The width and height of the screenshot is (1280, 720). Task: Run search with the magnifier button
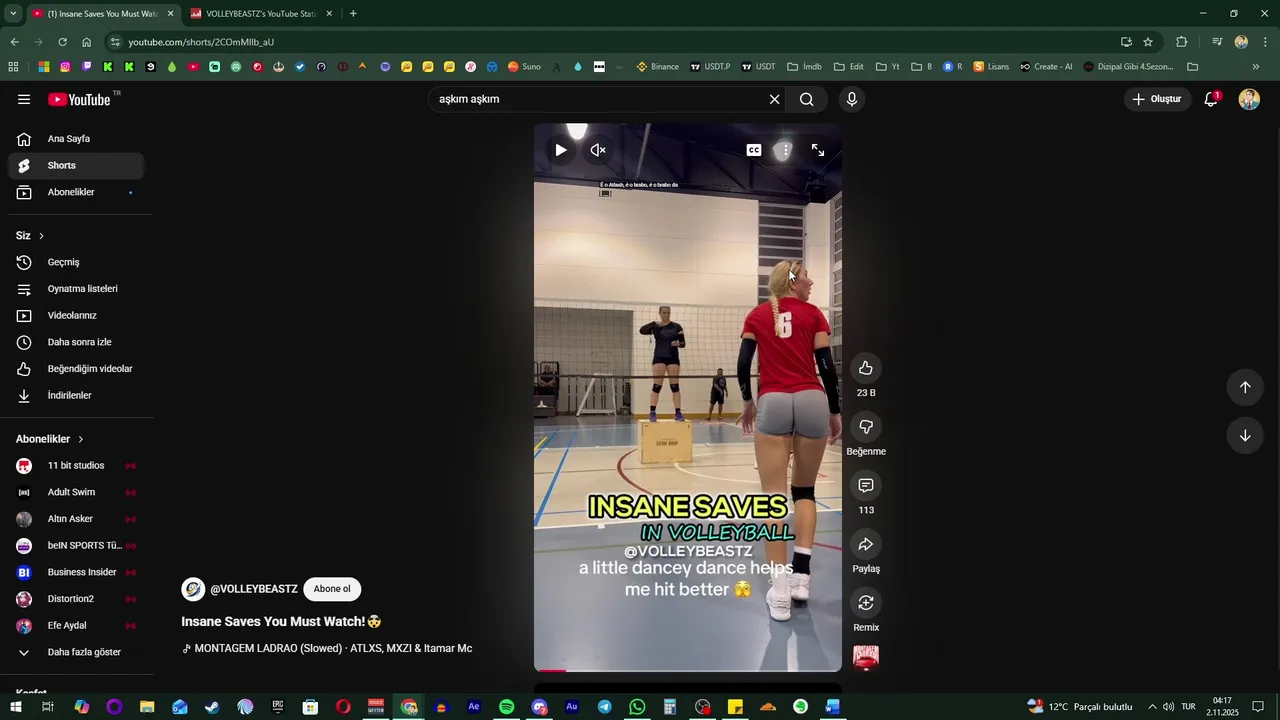click(807, 99)
